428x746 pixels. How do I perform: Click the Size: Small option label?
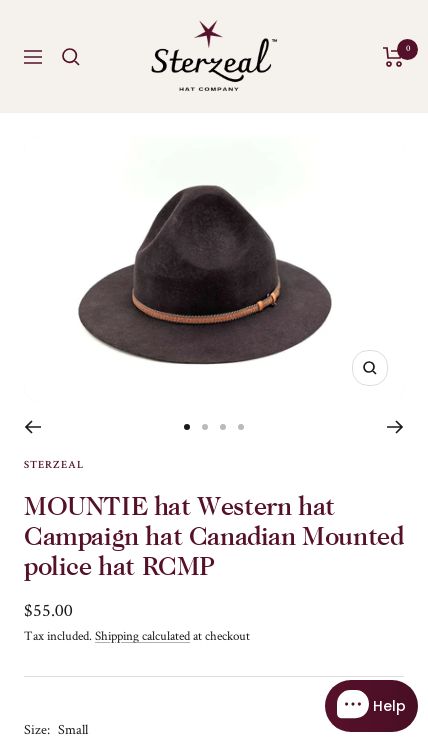56,729
